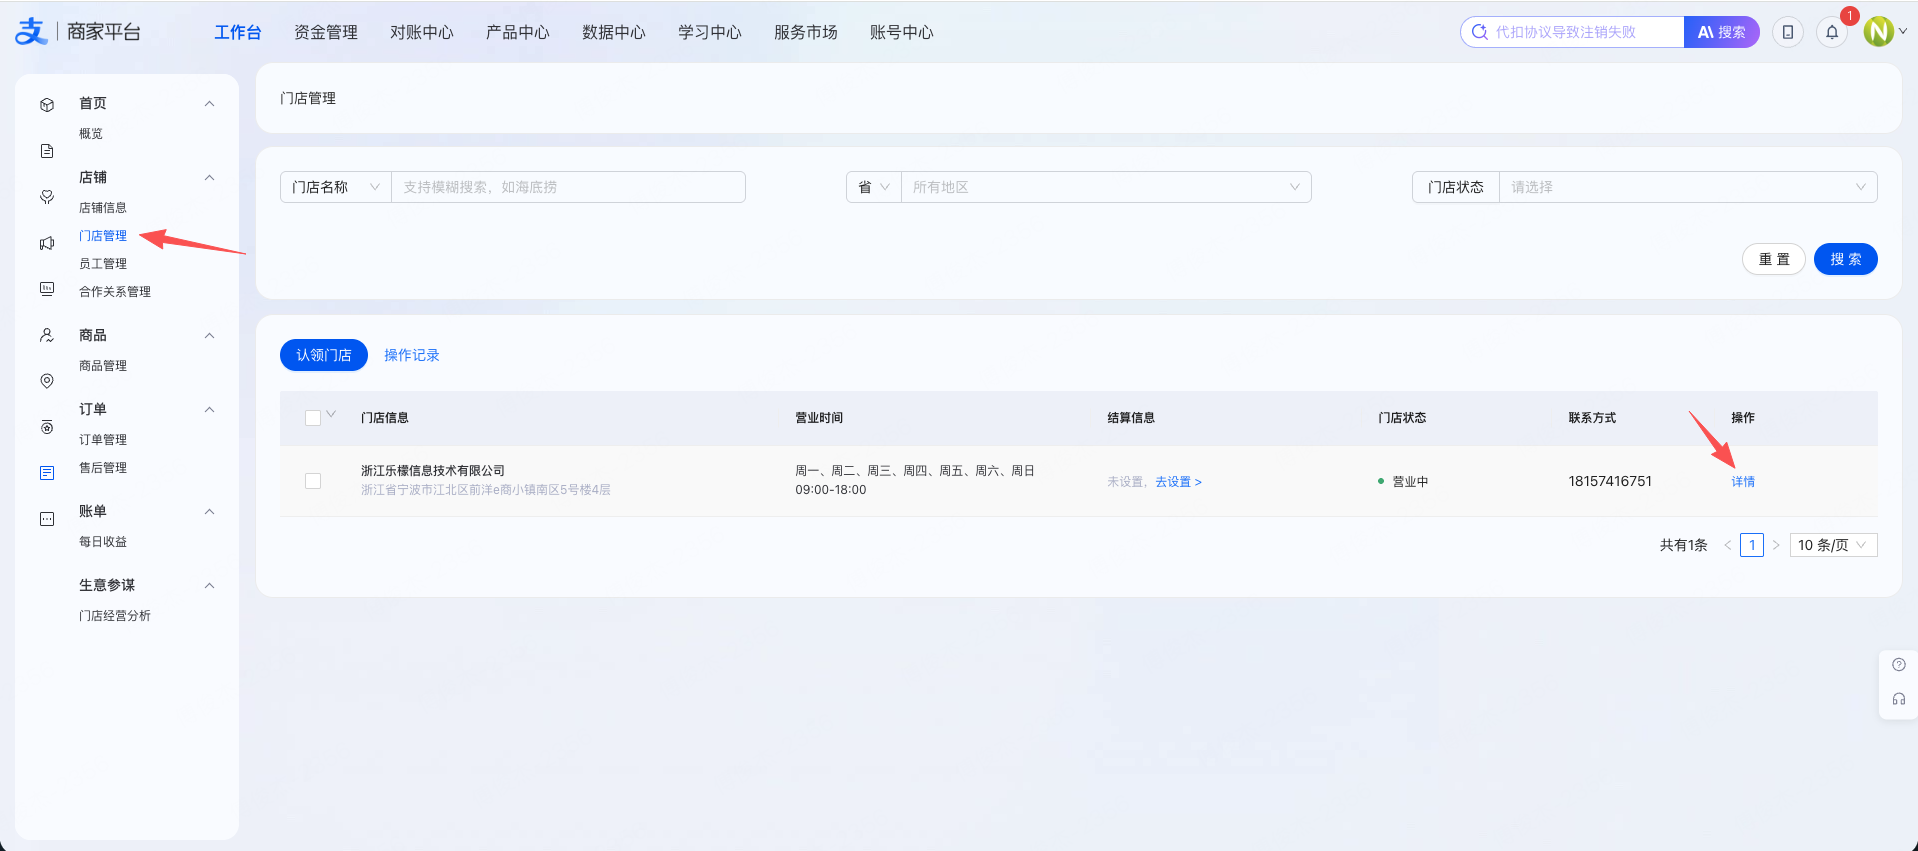Open 概览 in sidebar

91,134
